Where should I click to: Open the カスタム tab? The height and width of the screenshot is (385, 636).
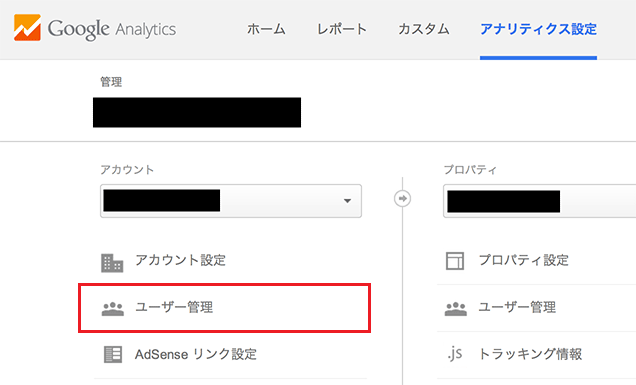pyautogui.click(x=423, y=29)
